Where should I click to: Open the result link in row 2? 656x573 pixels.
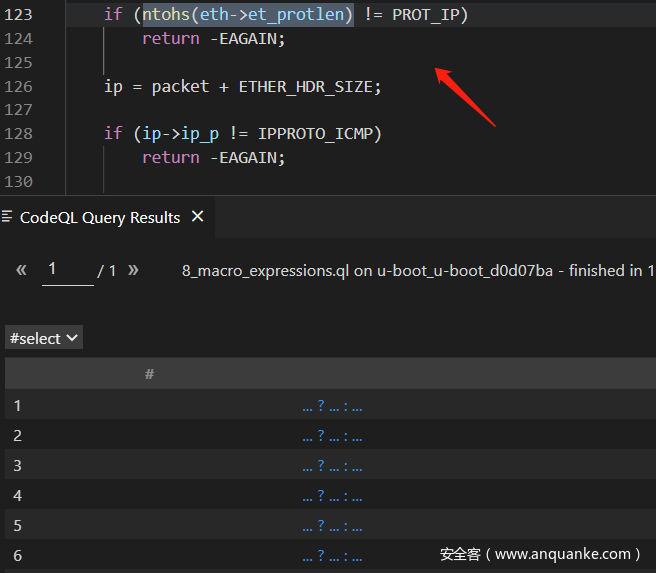331,436
